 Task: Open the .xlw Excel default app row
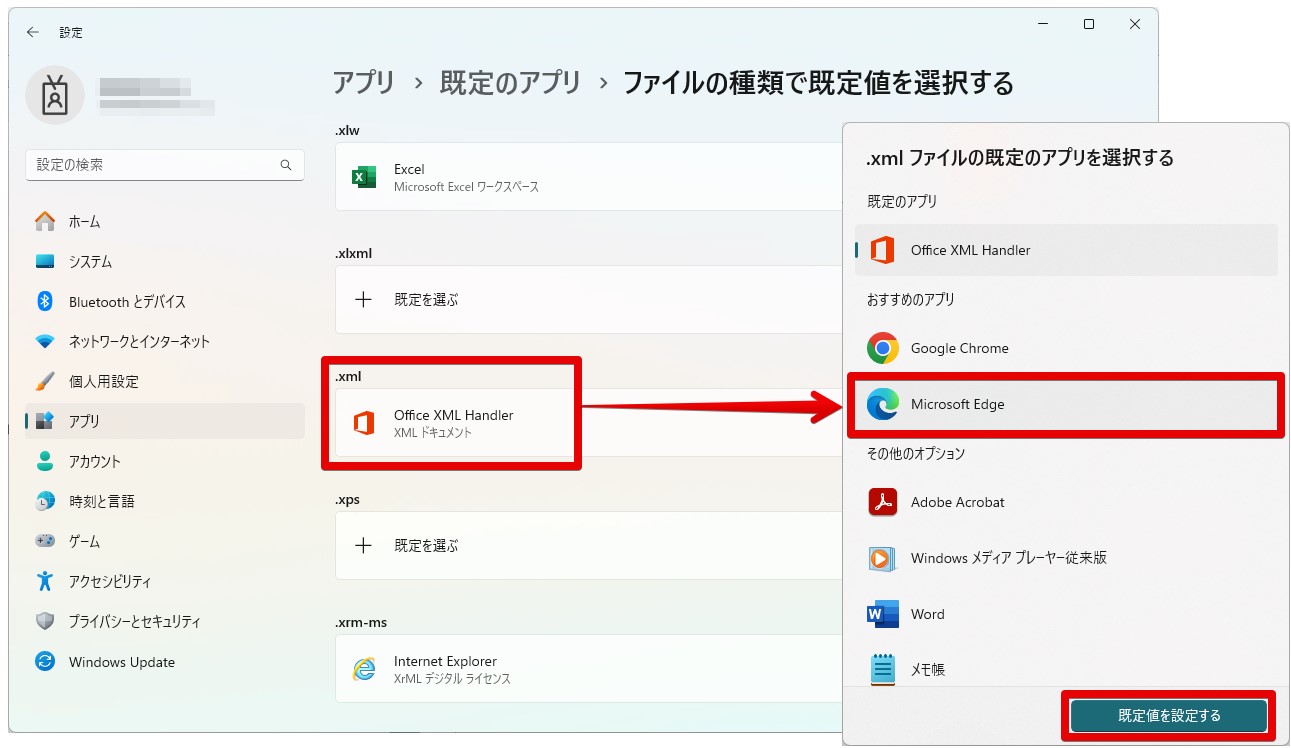pyautogui.click(x=589, y=177)
